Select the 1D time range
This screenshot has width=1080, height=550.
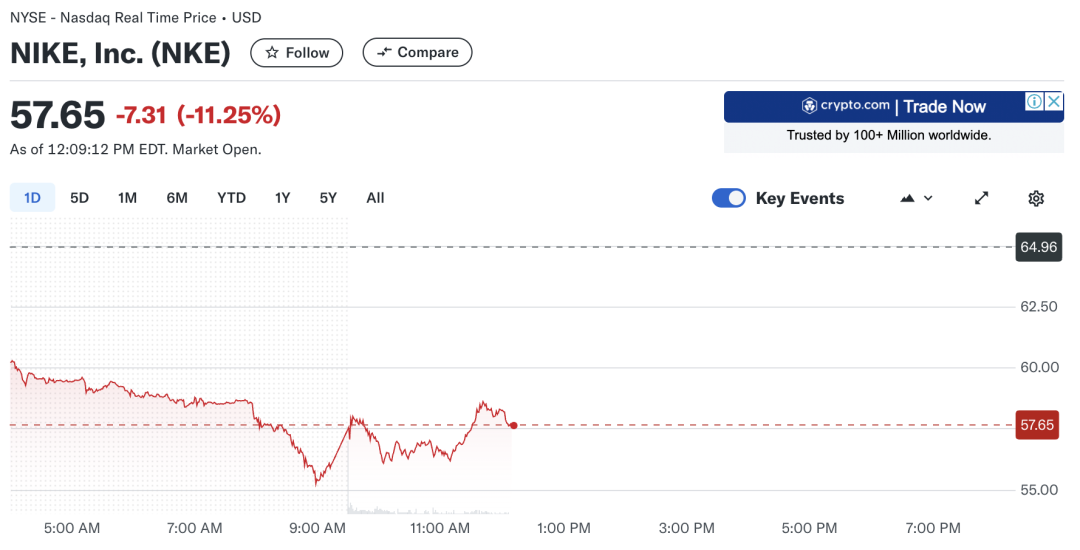point(32,198)
